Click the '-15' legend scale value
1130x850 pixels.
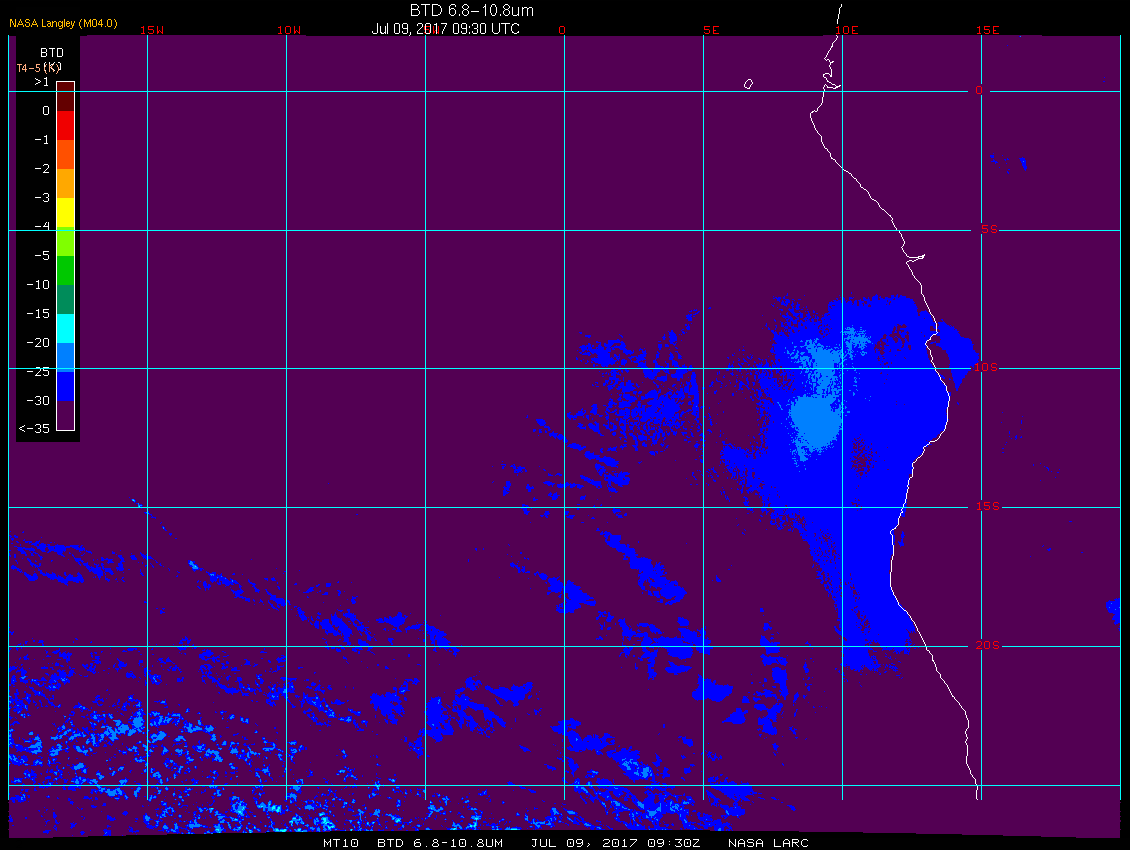pos(38,314)
